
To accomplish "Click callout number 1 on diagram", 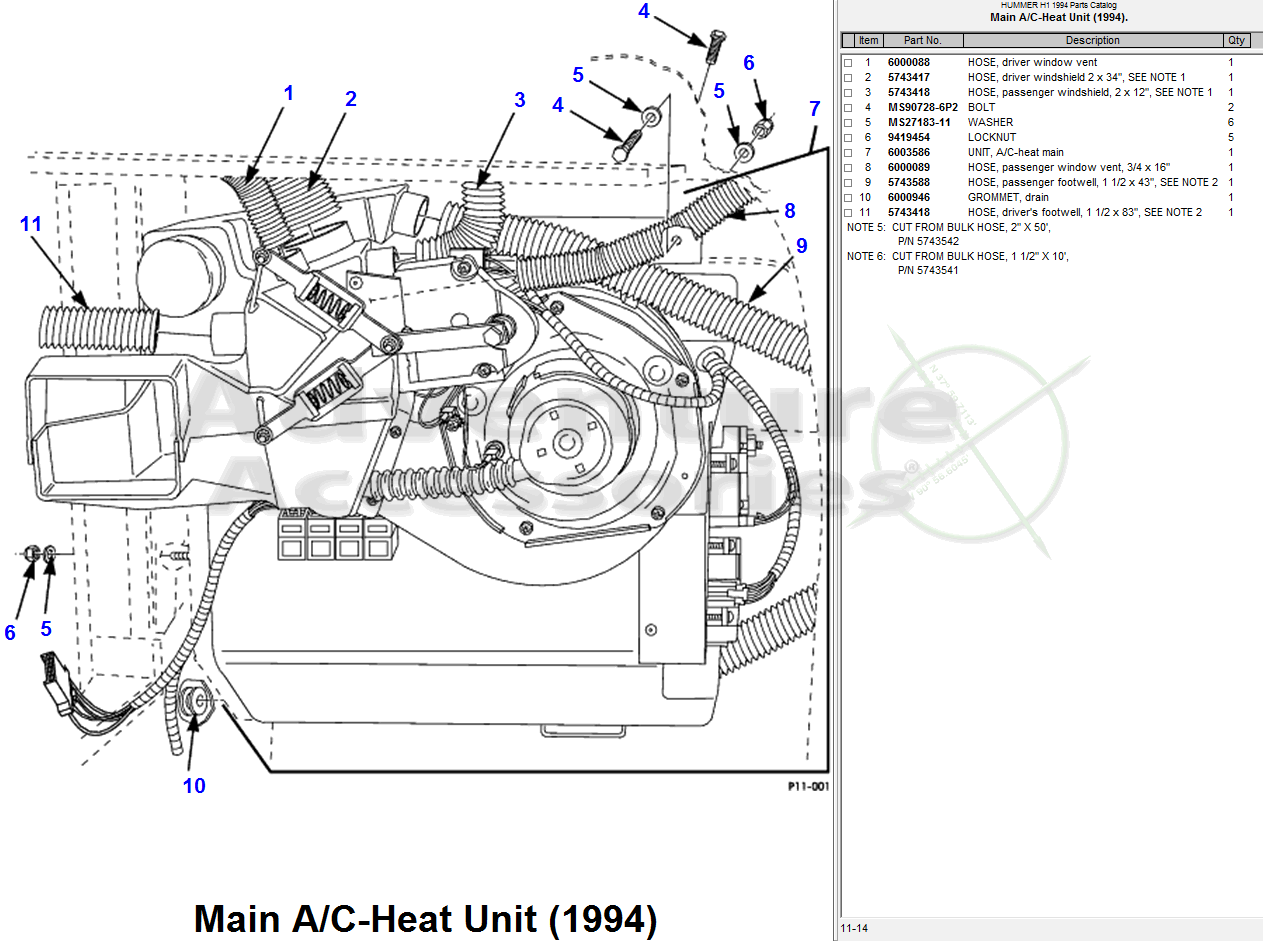I will (289, 93).
